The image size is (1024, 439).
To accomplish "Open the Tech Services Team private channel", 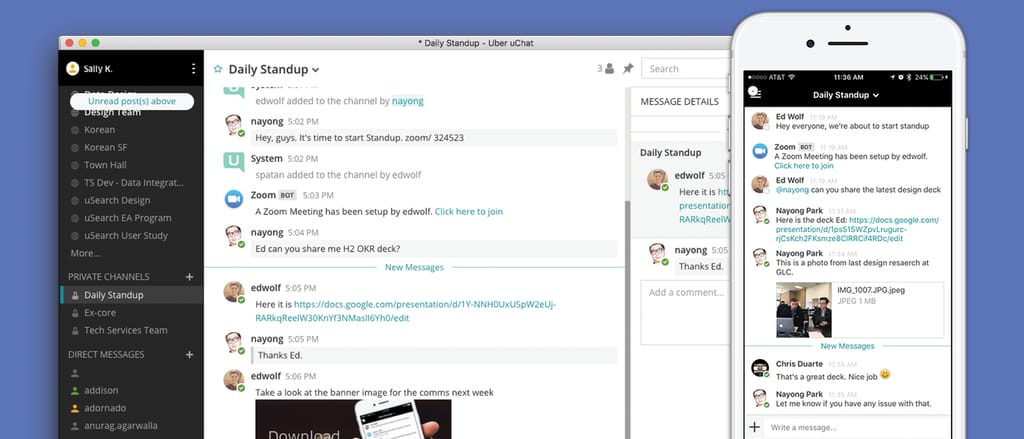I will pyautogui.click(x=125, y=330).
